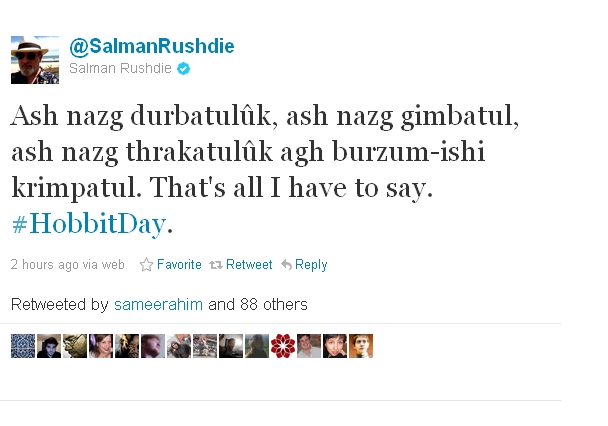Click the blue verified badge
Viewport: 608px width, 426px height.
(183, 69)
